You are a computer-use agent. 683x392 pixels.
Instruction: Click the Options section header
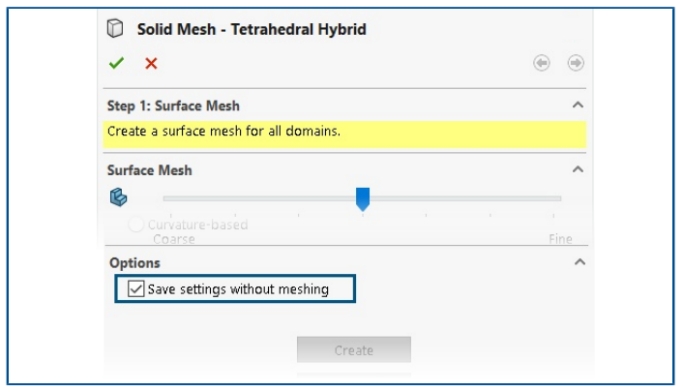click(x=135, y=263)
